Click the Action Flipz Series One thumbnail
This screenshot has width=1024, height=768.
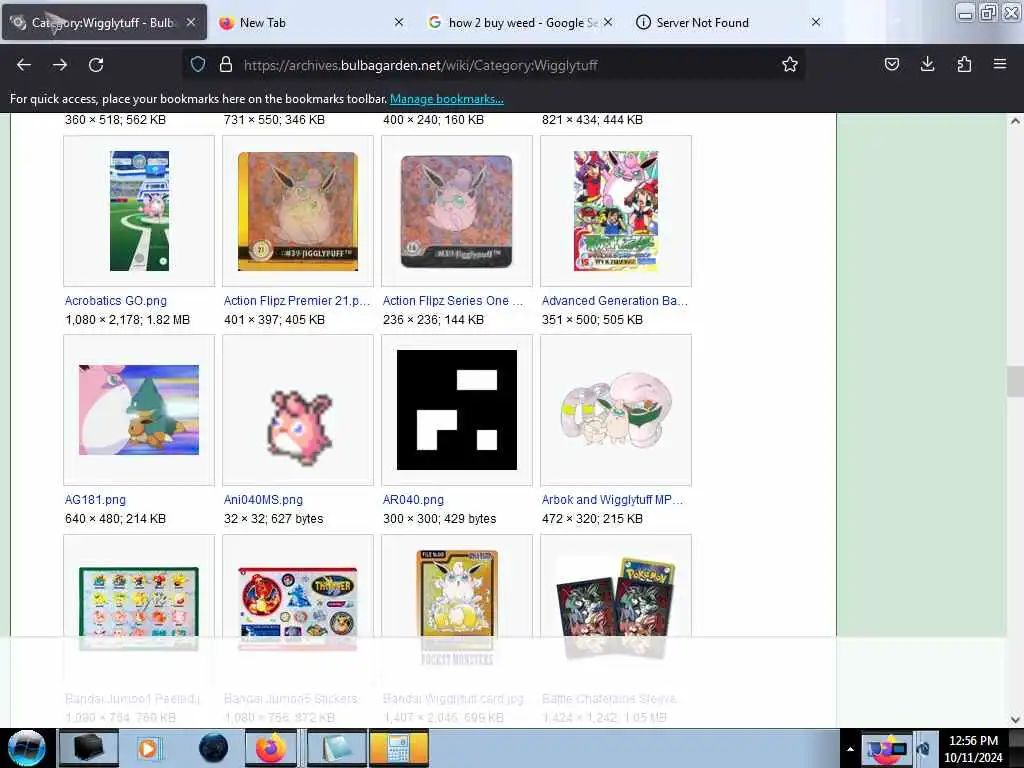coord(456,211)
